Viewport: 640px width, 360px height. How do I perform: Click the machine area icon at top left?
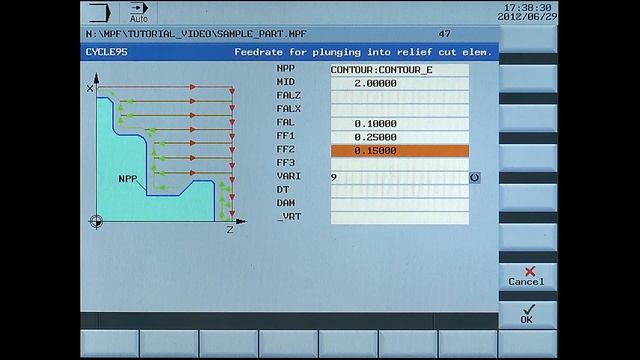100,13
